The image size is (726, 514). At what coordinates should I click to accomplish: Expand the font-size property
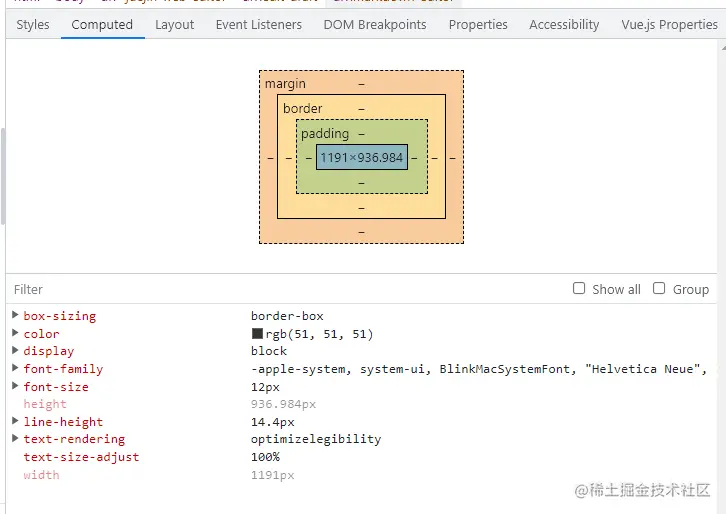(15, 386)
